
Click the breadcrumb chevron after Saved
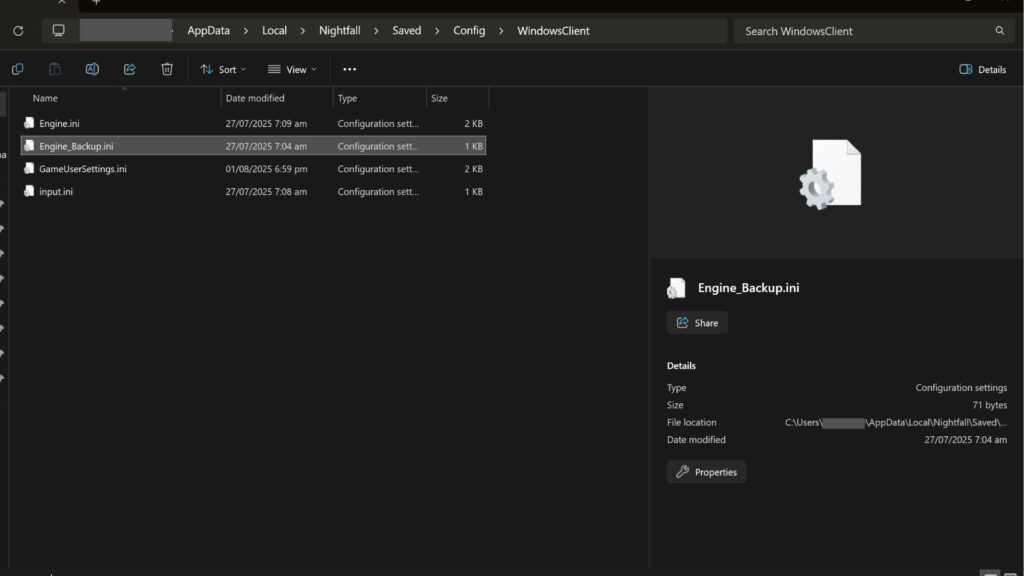pyautogui.click(x=437, y=31)
